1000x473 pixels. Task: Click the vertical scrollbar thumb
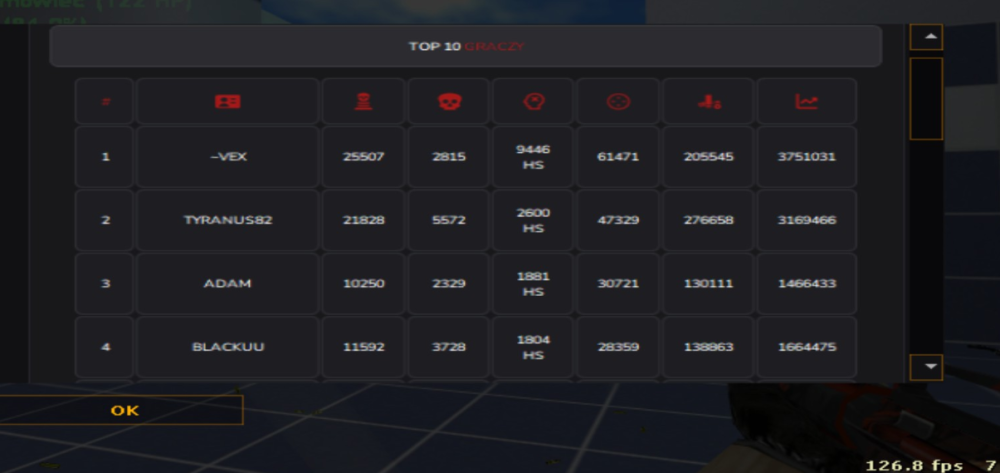tap(926, 99)
